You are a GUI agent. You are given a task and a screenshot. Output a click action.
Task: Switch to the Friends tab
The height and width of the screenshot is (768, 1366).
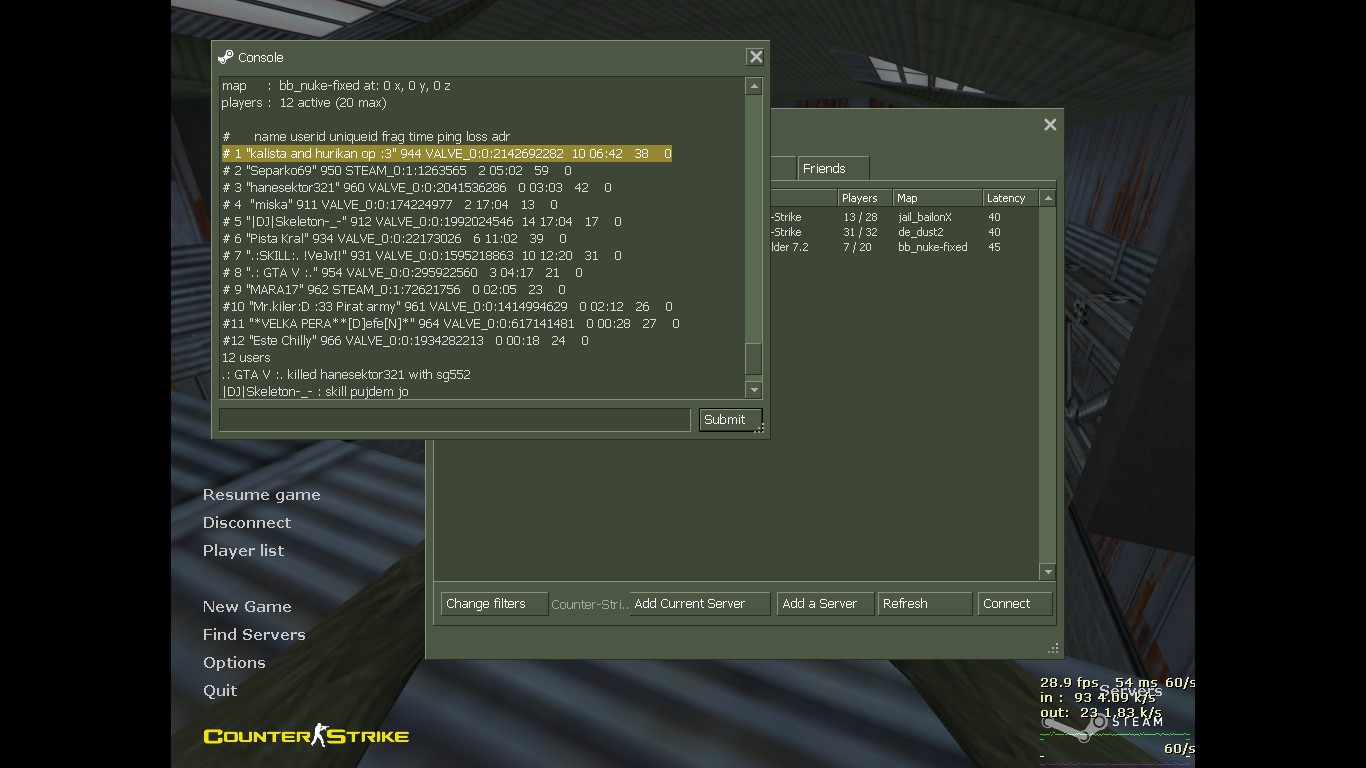tap(832, 168)
